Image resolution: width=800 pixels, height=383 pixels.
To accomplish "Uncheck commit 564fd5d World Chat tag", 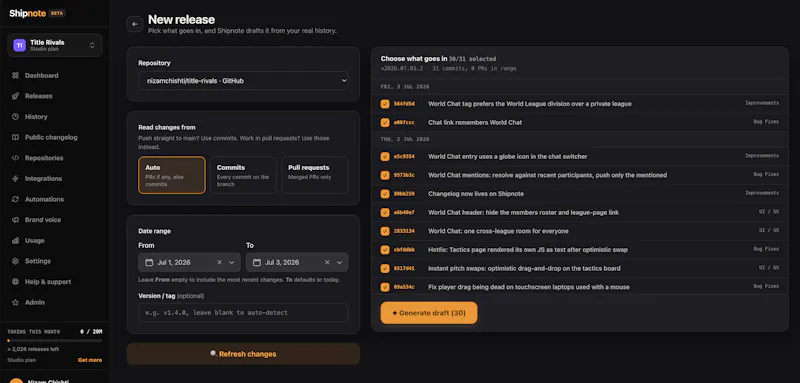I will (385, 104).
